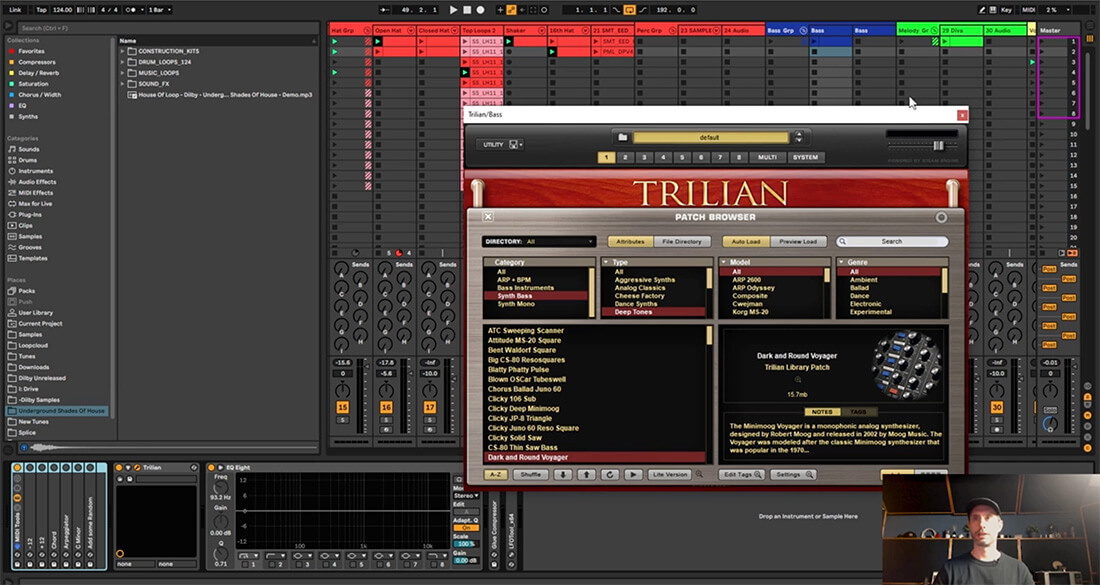
Task: Toggle the EQ Eight device activator
Action: click(x=211, y=468)
